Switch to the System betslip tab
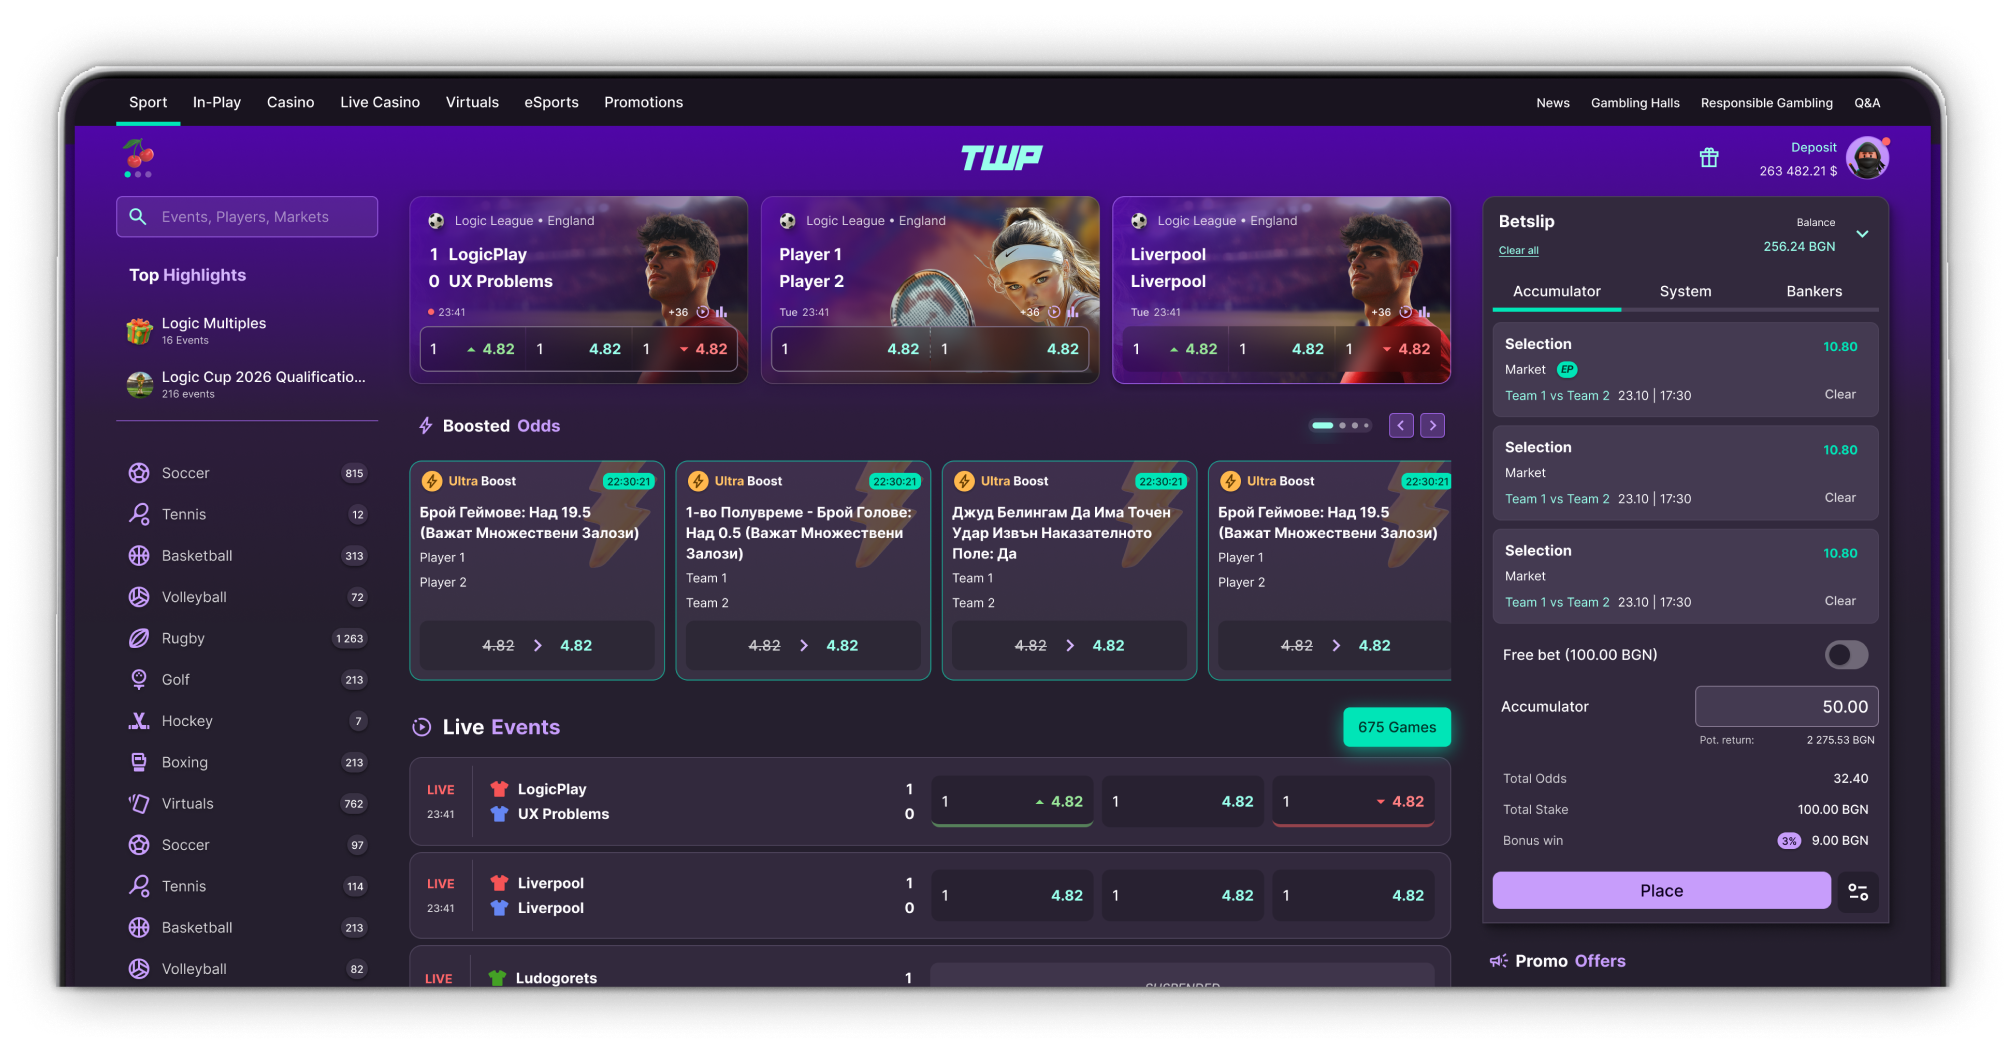 click(1685, 291)
